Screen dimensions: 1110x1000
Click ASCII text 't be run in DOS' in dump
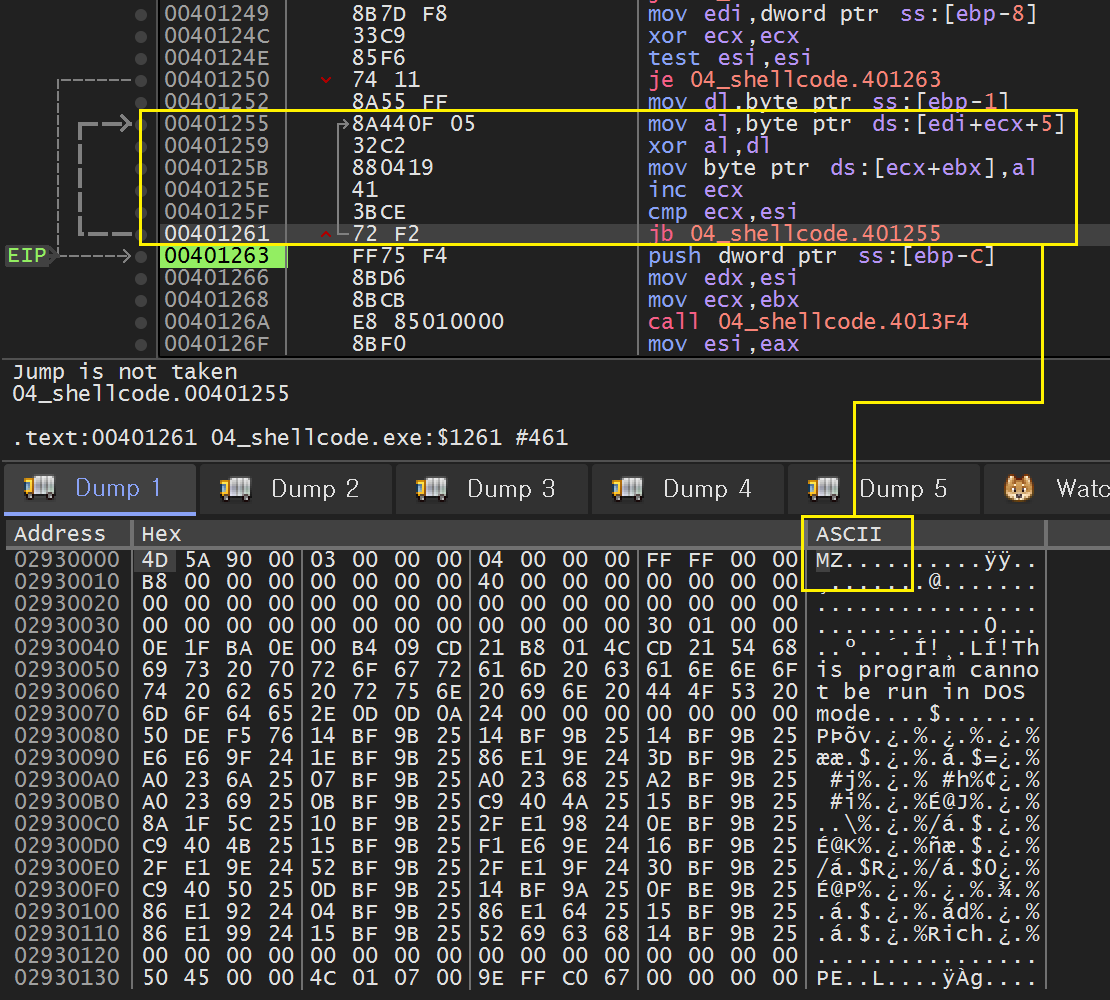pos(920,691)
